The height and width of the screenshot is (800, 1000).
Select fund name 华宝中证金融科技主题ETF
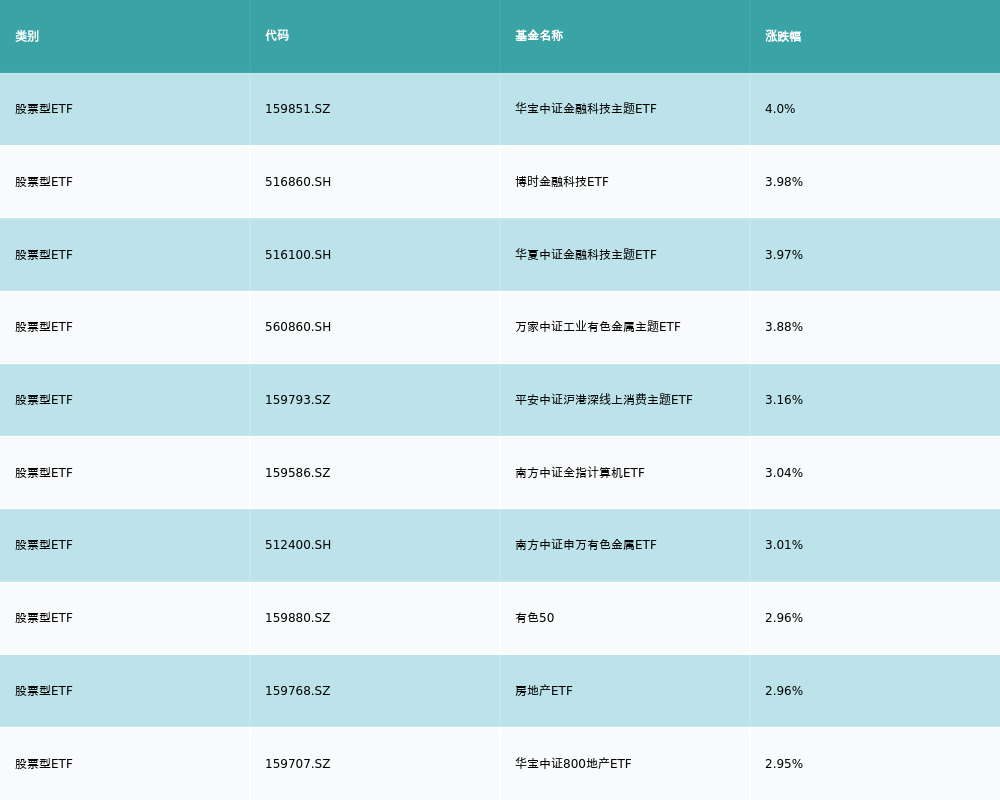585,109
